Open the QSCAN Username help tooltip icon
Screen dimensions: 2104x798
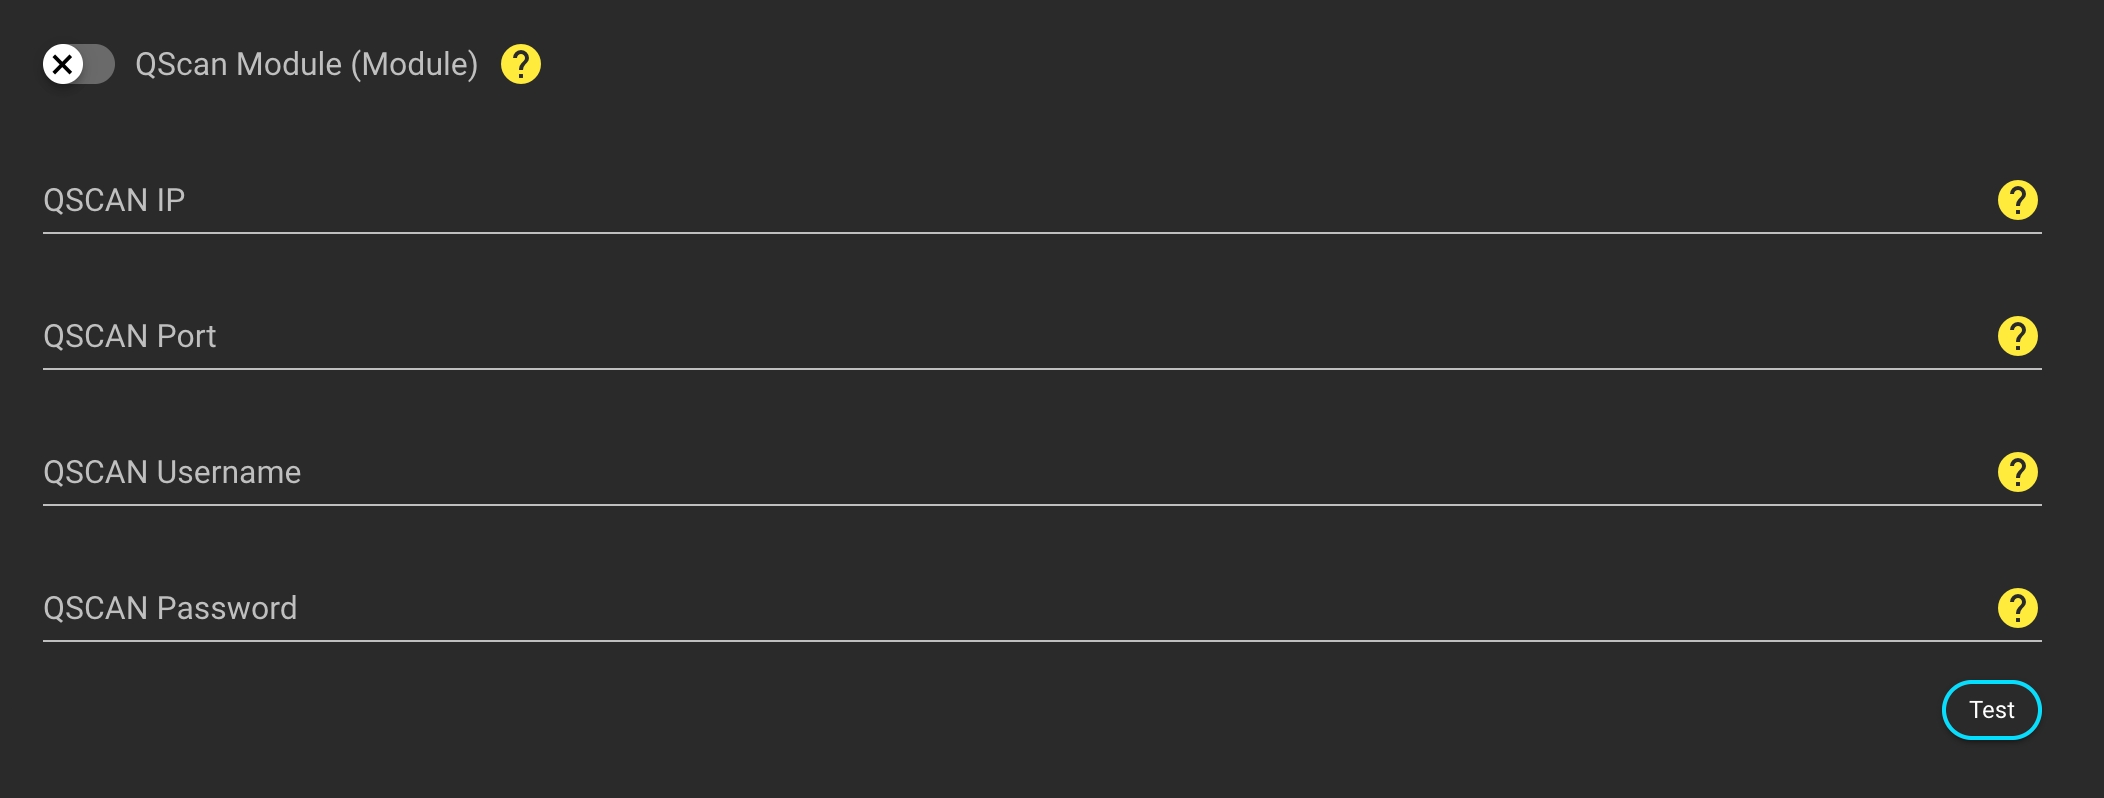tap(2017, 472)
